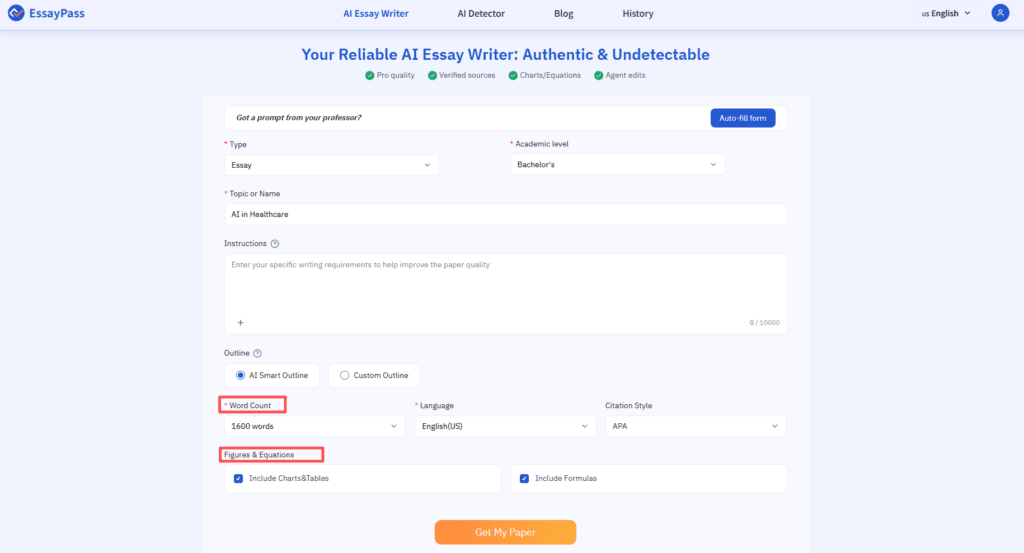Click the Pro quality text
1024x553 pixels.
click(395, 76)
